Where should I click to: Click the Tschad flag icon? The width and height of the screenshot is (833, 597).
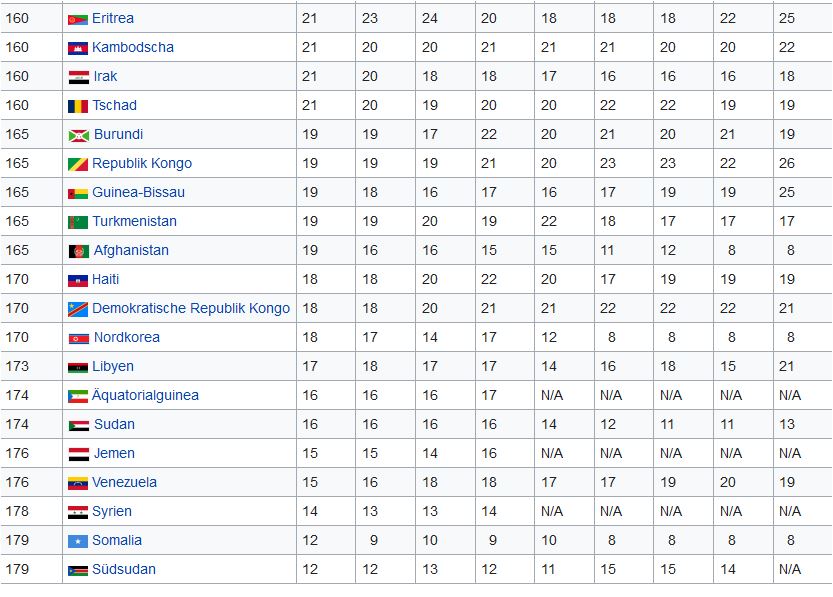tap(78, 106)
